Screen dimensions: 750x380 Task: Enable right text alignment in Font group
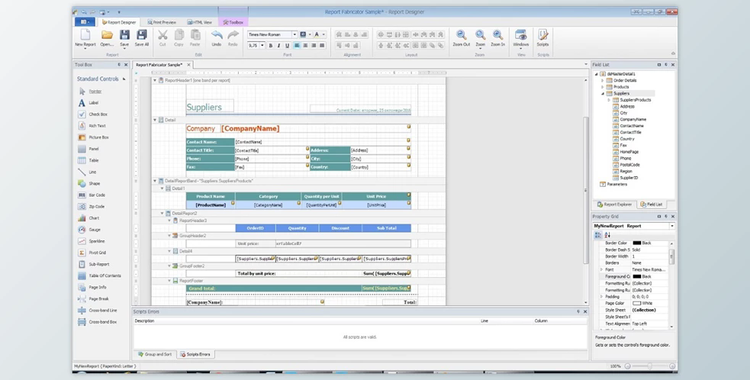coord(313,45)
